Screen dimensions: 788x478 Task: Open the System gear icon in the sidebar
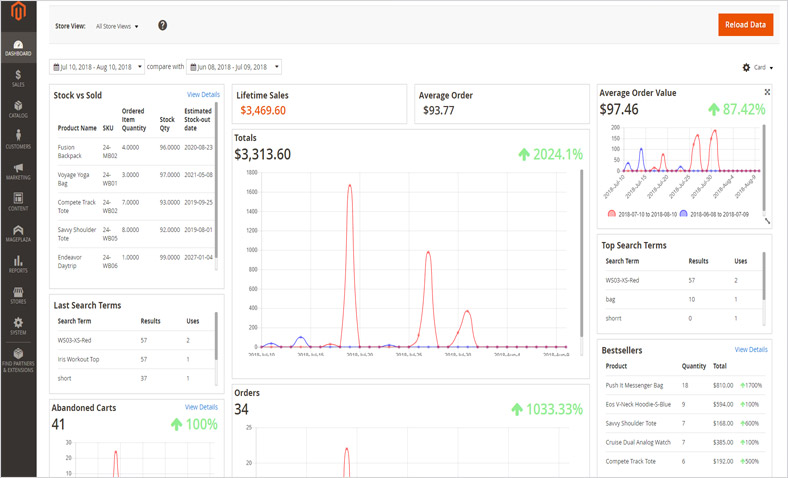(18, 325)
